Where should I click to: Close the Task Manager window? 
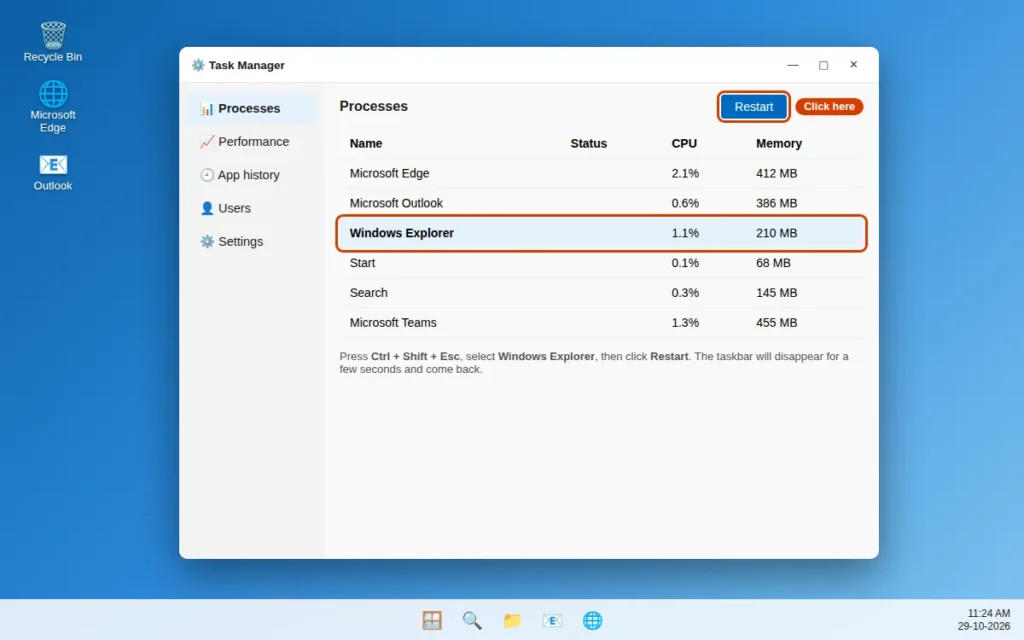(854, 65)
